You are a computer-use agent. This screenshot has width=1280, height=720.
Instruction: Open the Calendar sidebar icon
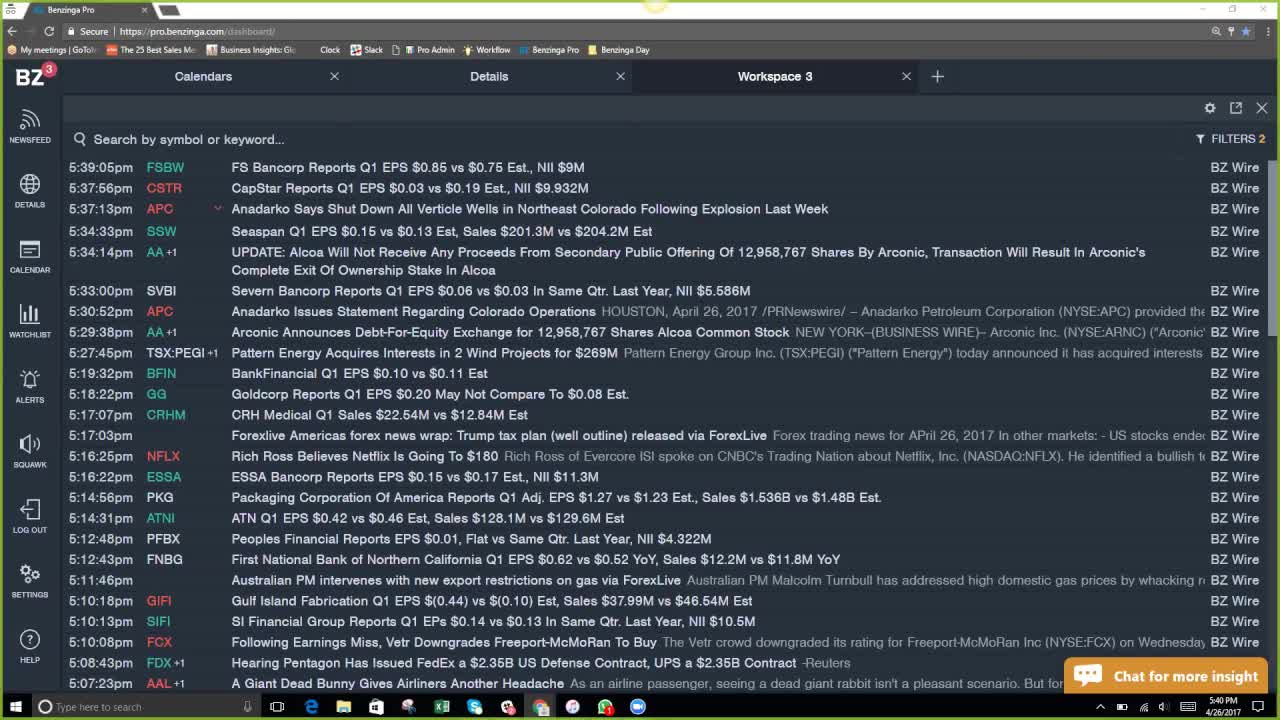(x=30, y=256)
